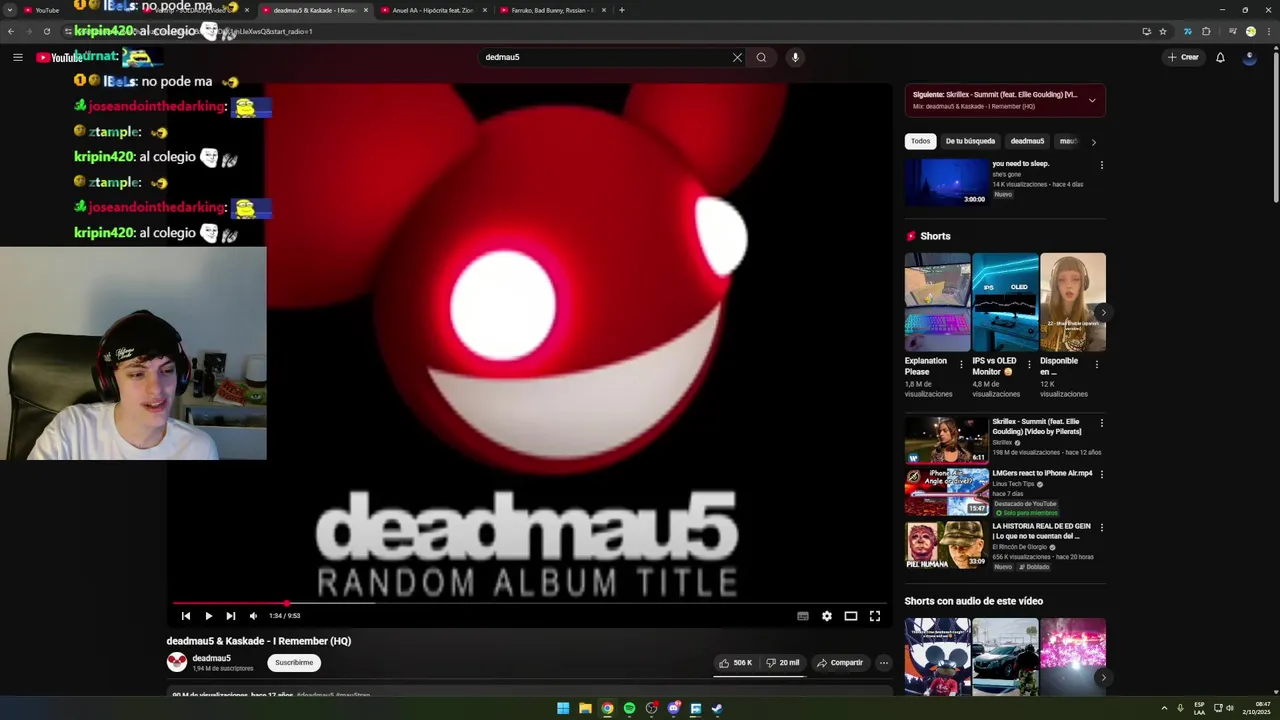Open the YouTube notifications bell
This screenshot has height=720, width=1280.
click(x=1220, y=57)
